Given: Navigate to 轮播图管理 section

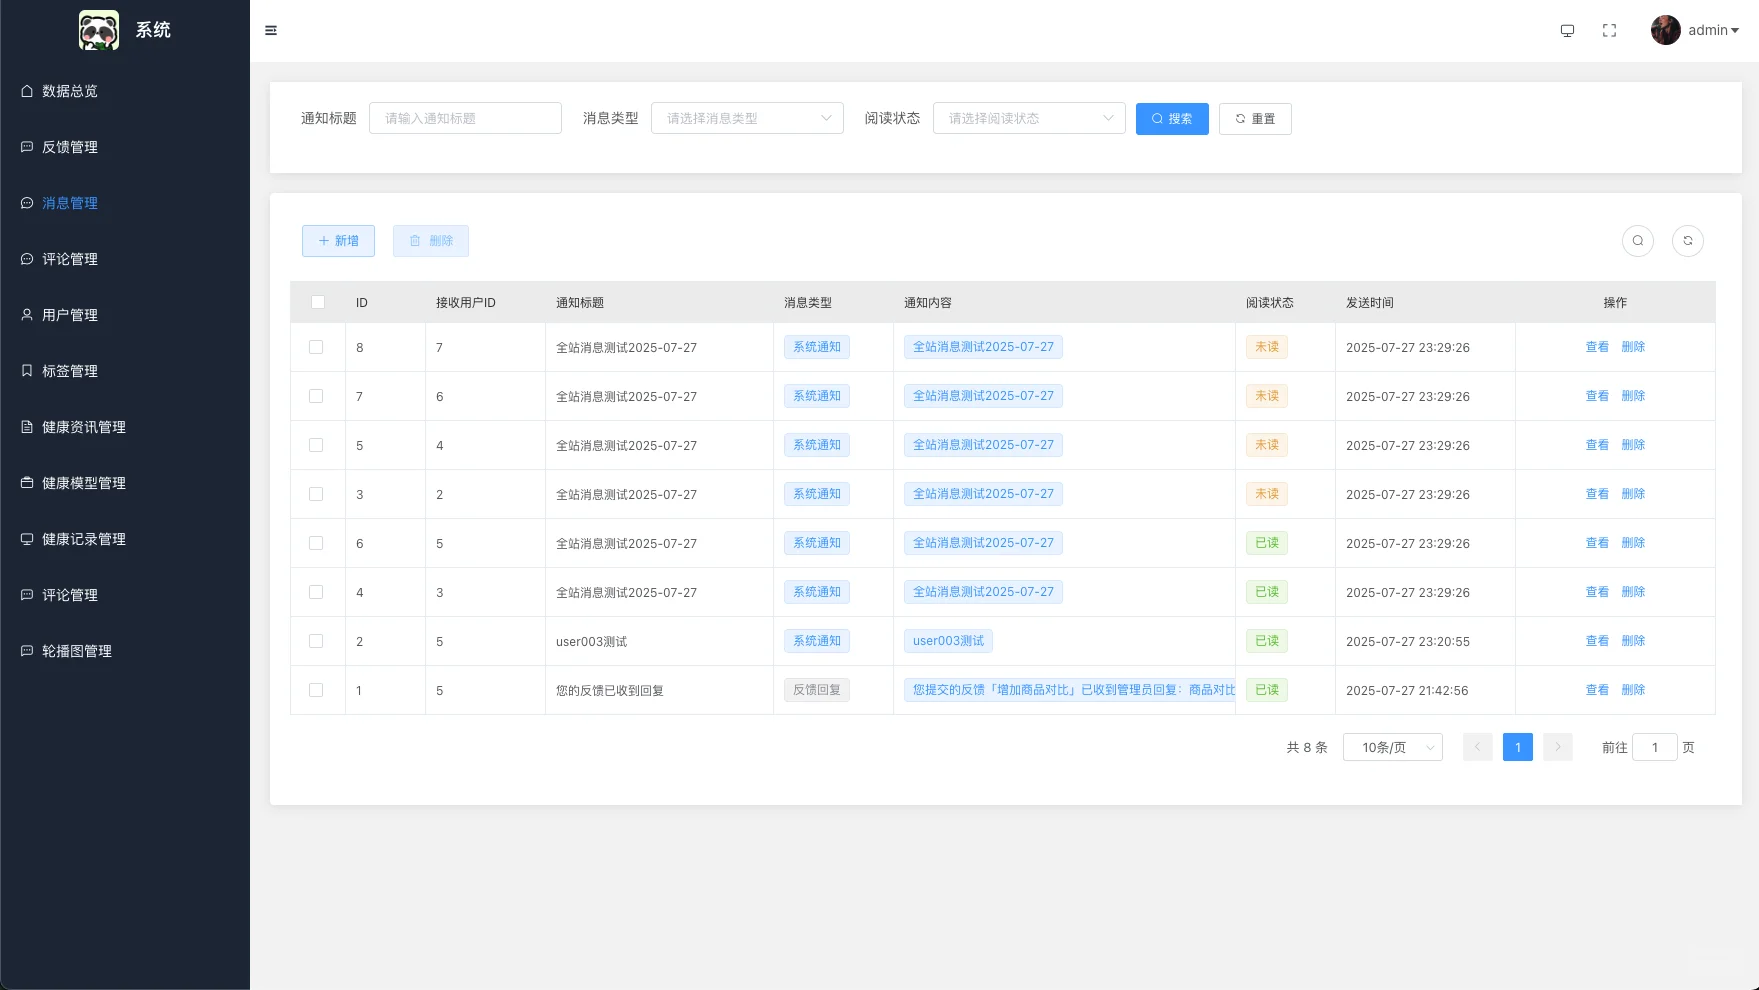Looking at the screenshot, I should tap(76, 650).
